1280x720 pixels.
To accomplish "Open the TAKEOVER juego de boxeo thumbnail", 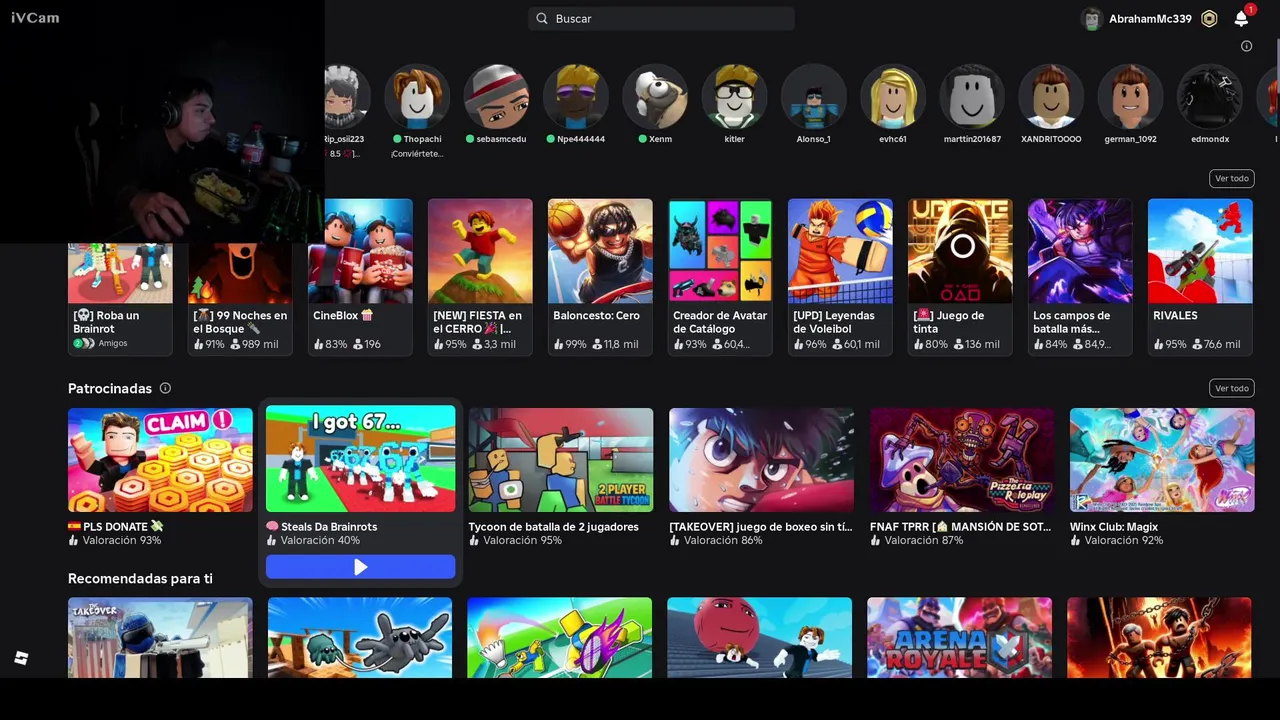I will pos(761,460).
